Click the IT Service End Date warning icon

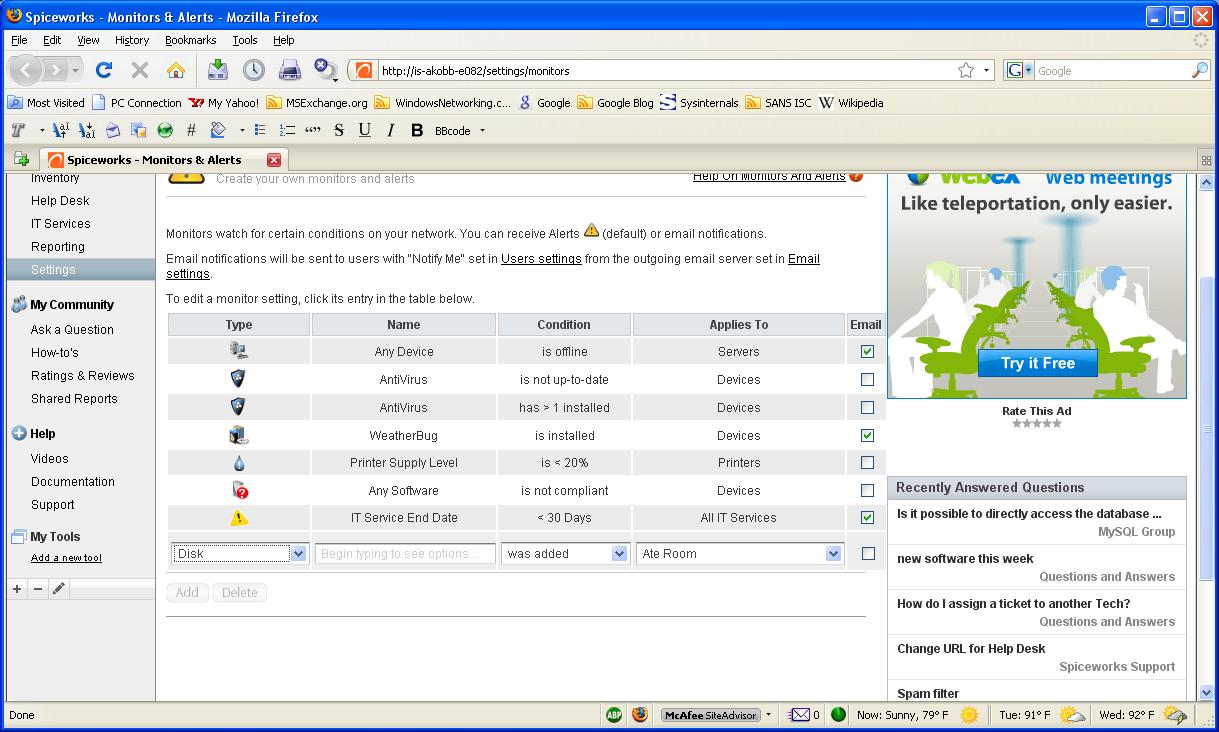[240, 518]
